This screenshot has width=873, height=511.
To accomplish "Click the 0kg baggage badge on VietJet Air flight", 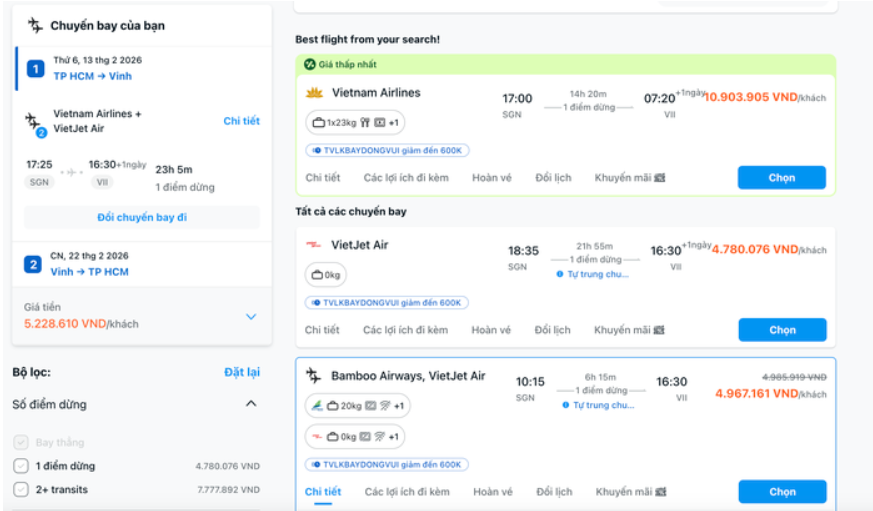I will (x=326, y=275).
